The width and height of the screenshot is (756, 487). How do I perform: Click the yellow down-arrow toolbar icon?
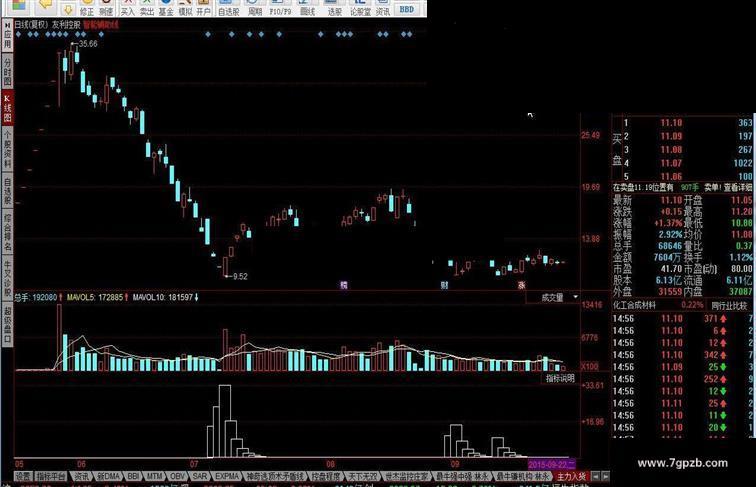(68, 8)
